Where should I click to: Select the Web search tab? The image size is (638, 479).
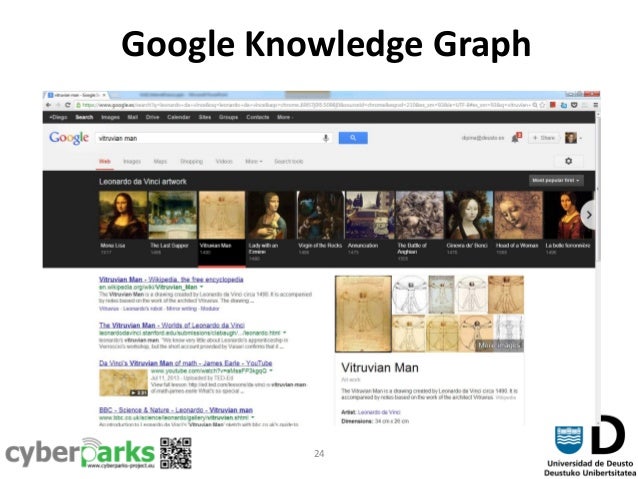pyautogui.click(x=105, y=162)
